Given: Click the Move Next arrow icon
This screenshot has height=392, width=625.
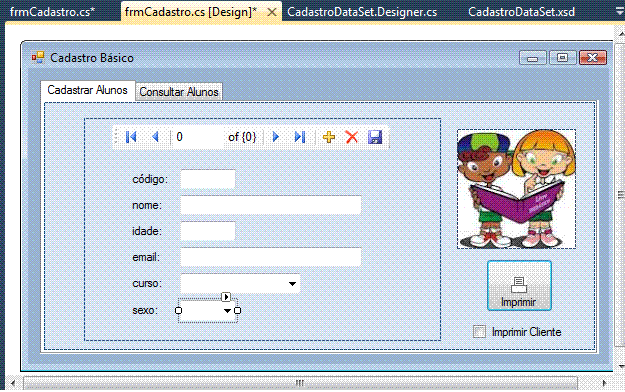Looking at the screenshot, I should [x=275, y=137].
